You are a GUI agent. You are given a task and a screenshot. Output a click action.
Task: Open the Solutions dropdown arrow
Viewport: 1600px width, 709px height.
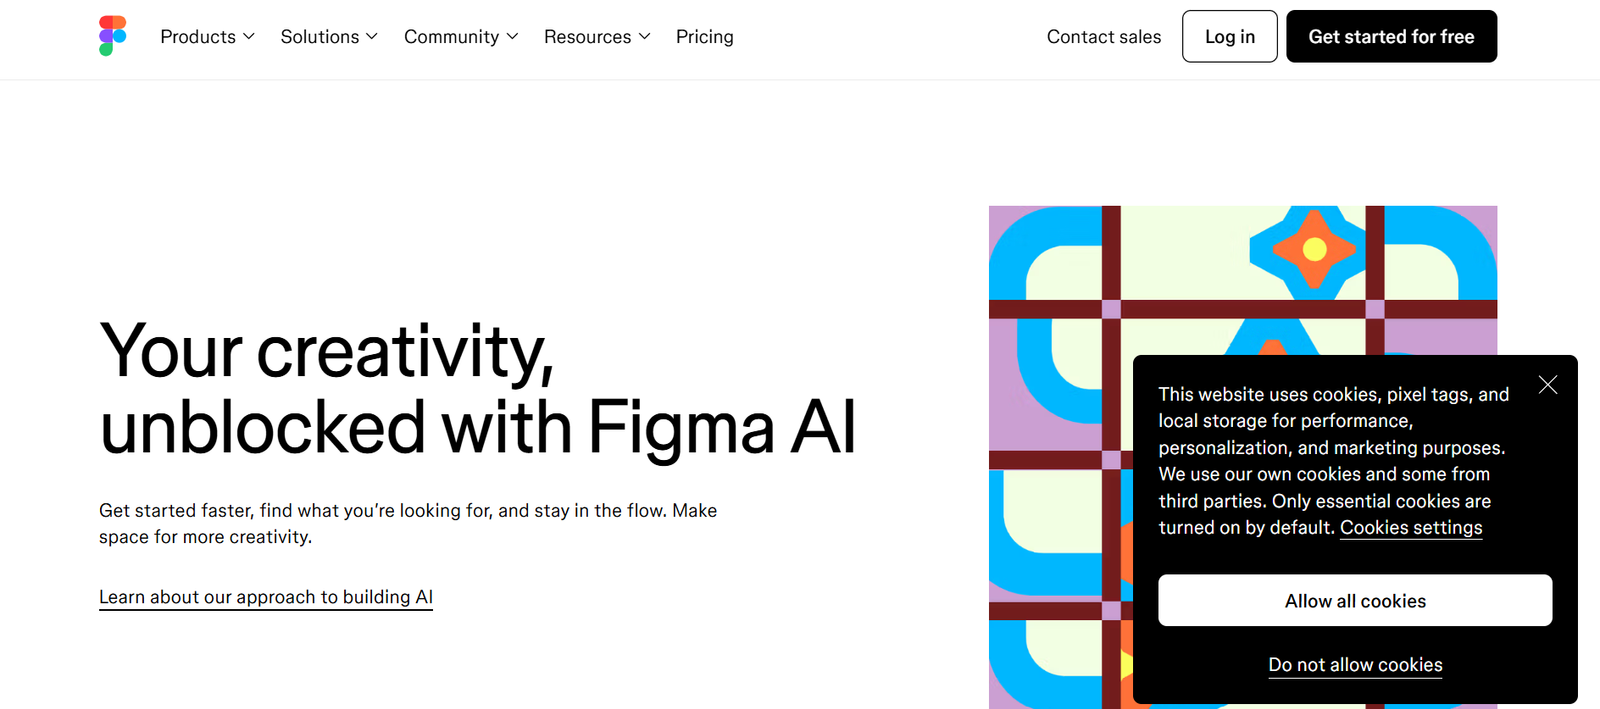point(372,36)
